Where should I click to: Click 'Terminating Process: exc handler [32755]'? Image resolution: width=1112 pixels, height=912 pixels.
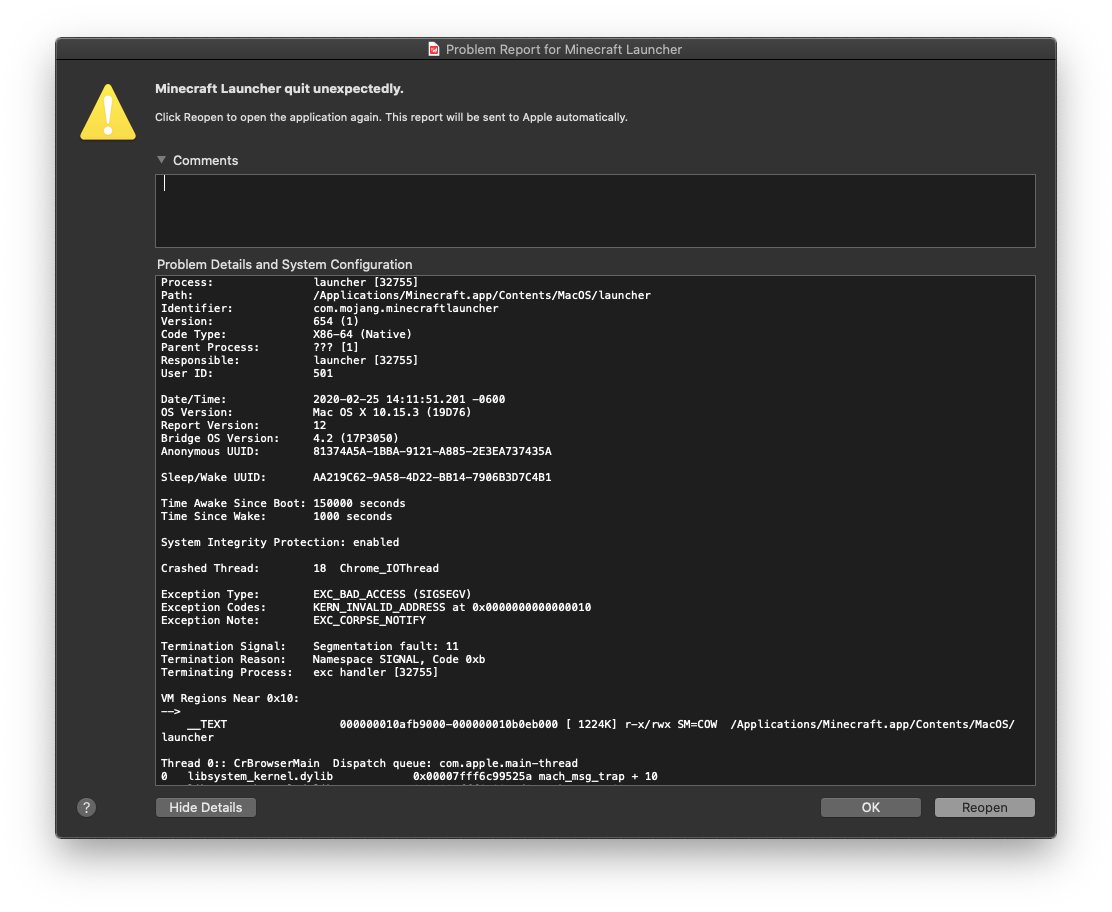(299, 672)
